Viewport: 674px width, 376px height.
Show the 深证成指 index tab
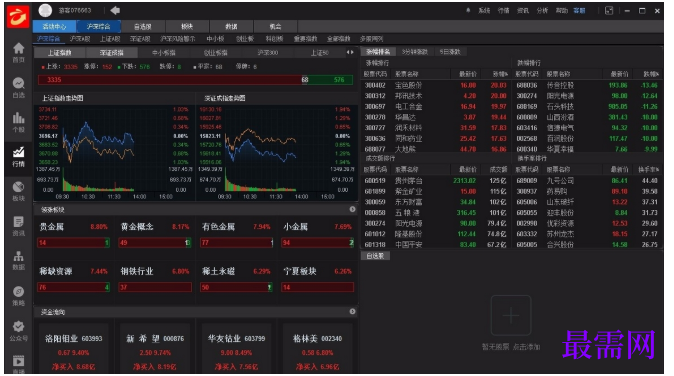coord(112,53)
